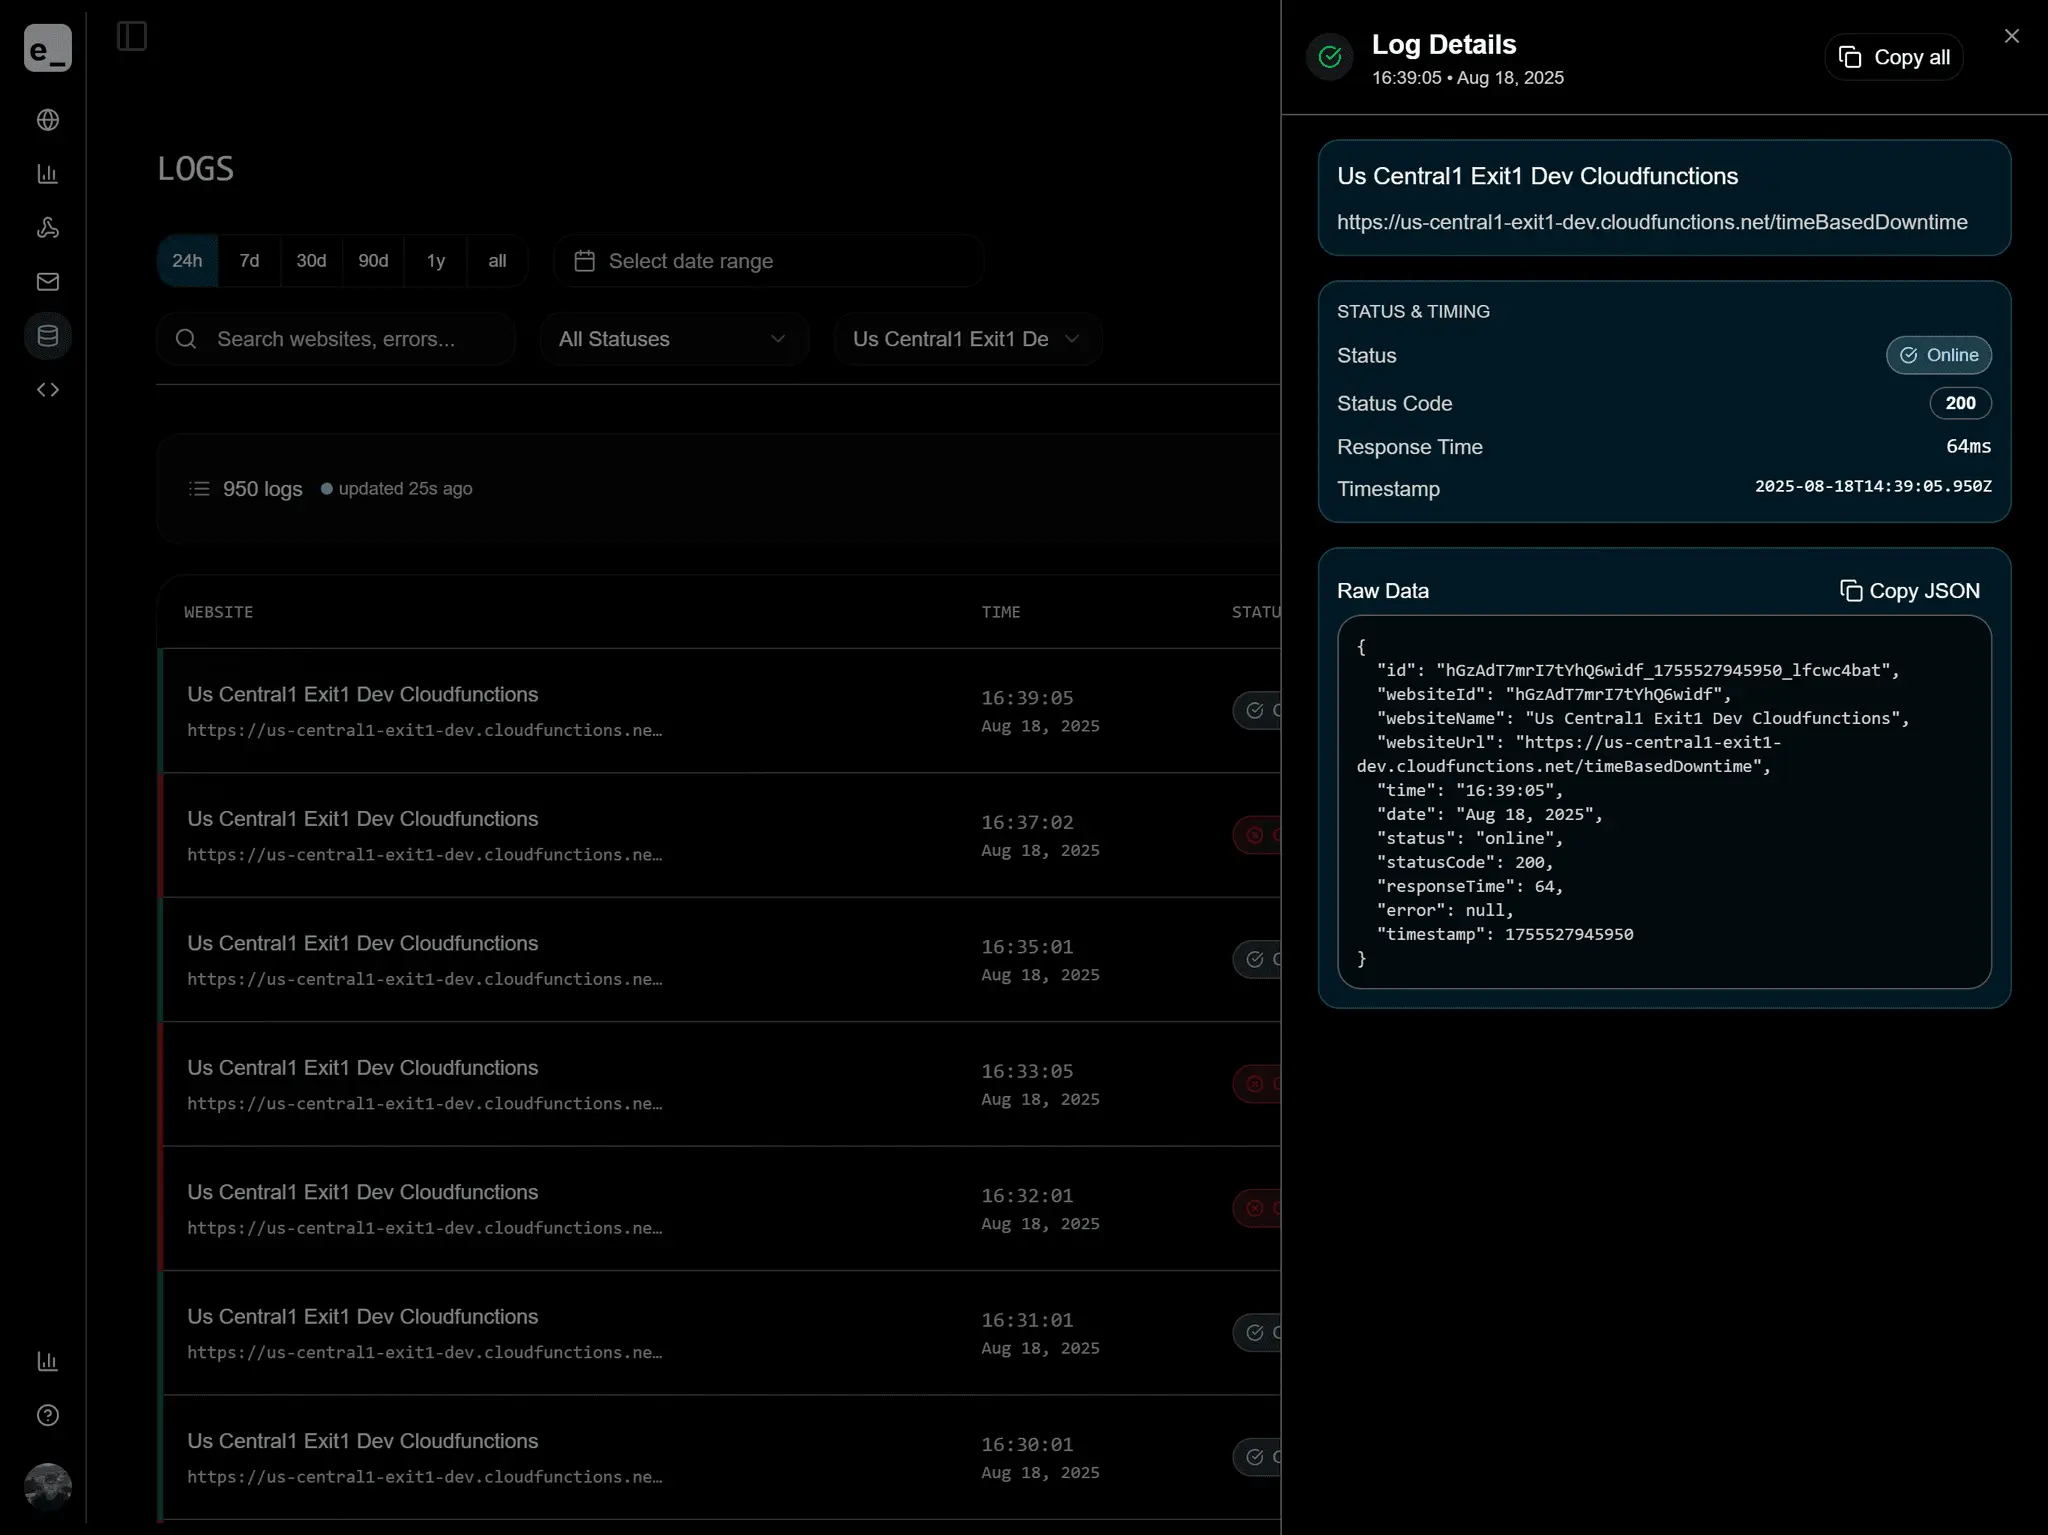Select the 30d time range tab
2048x1535 pixels.
(x=311, y=261)
